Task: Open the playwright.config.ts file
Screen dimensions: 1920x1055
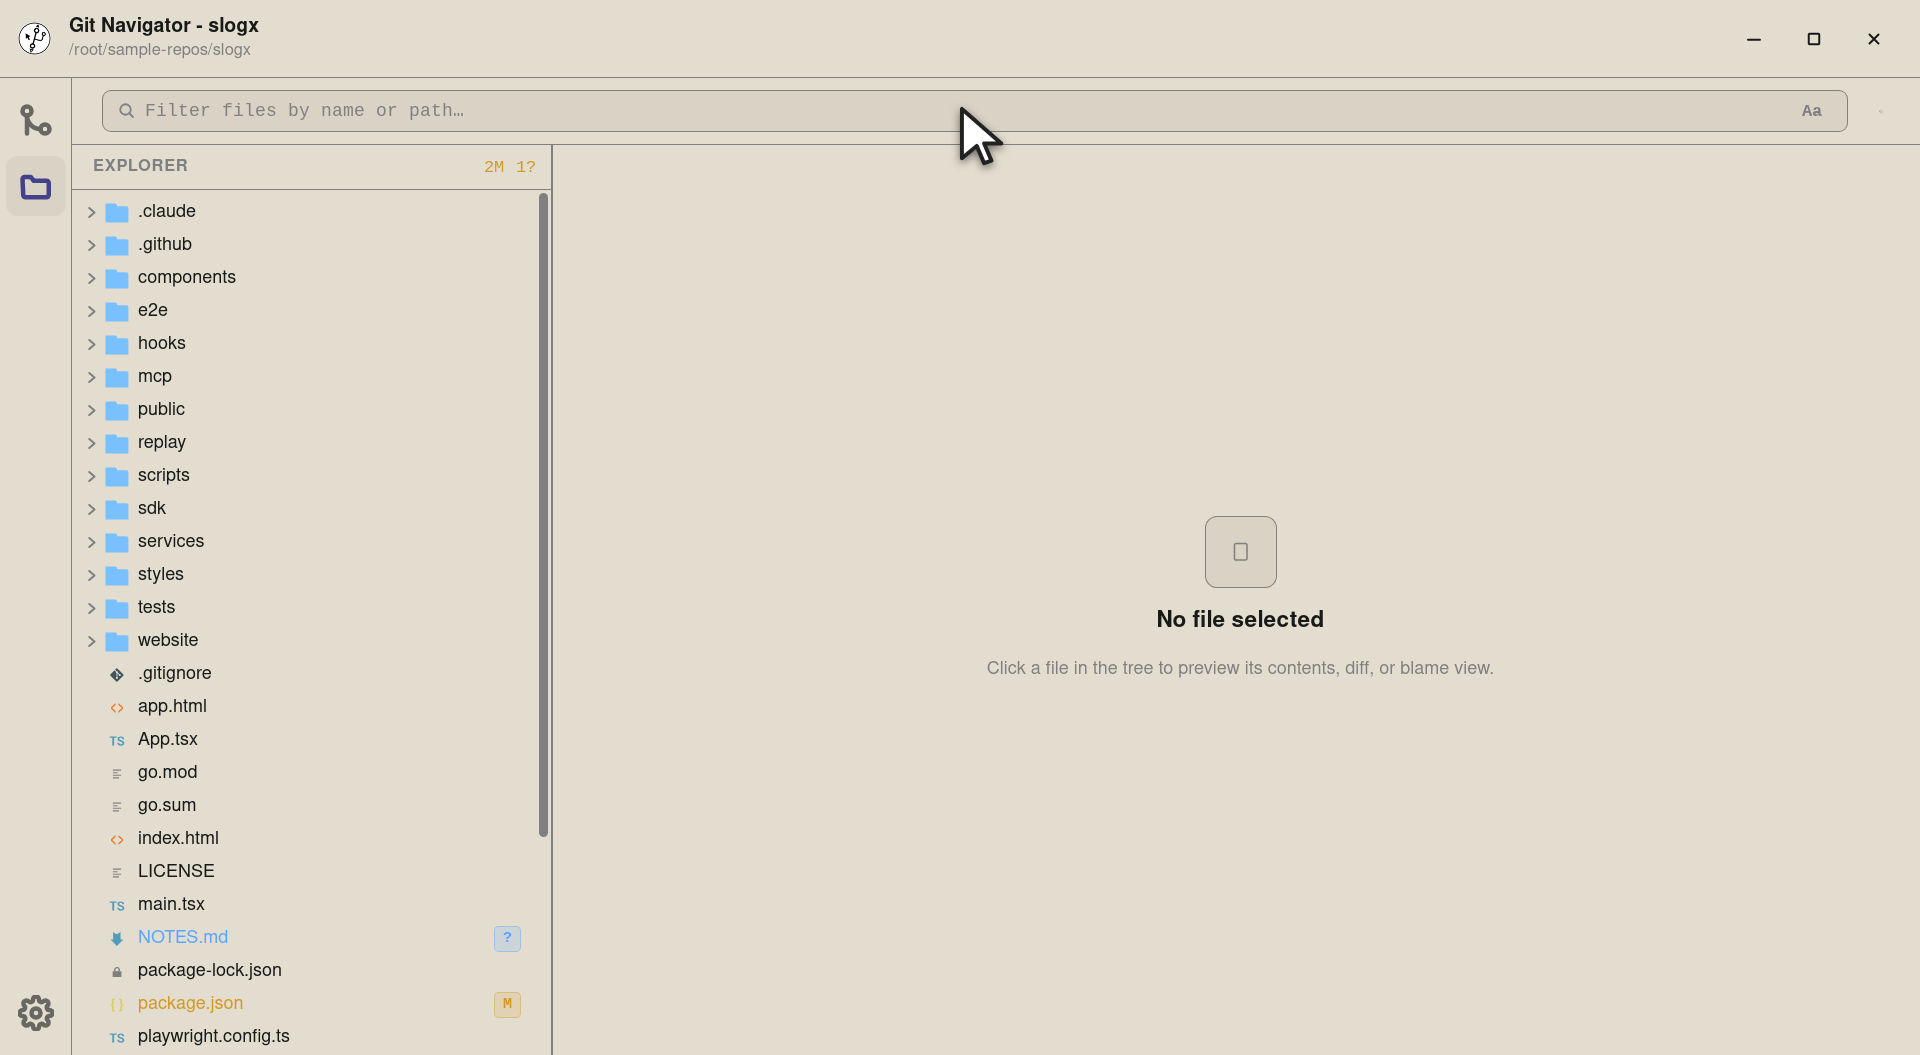Action: (214, 1036)
